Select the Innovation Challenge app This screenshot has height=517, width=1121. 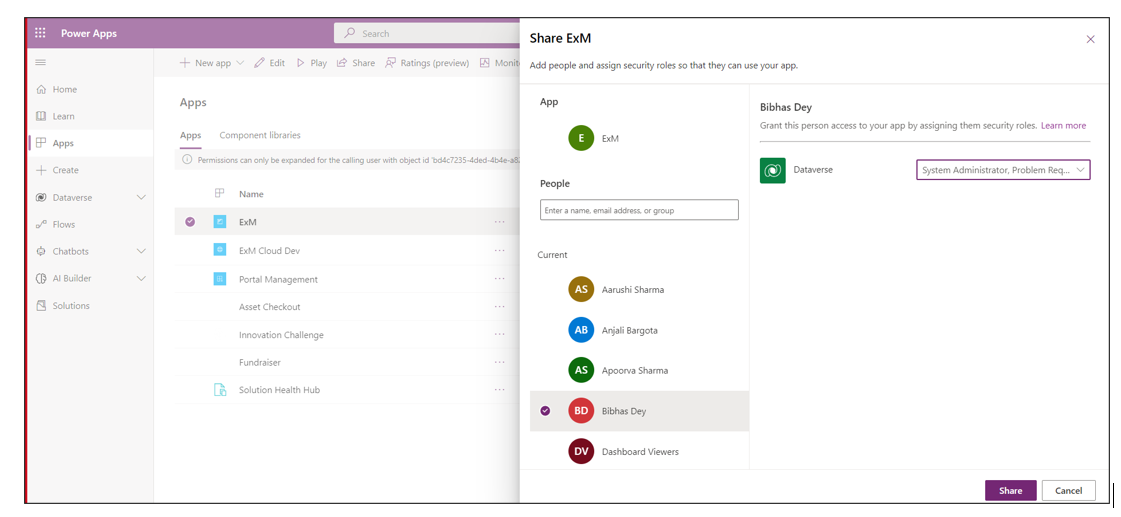(x=281, y=335)
